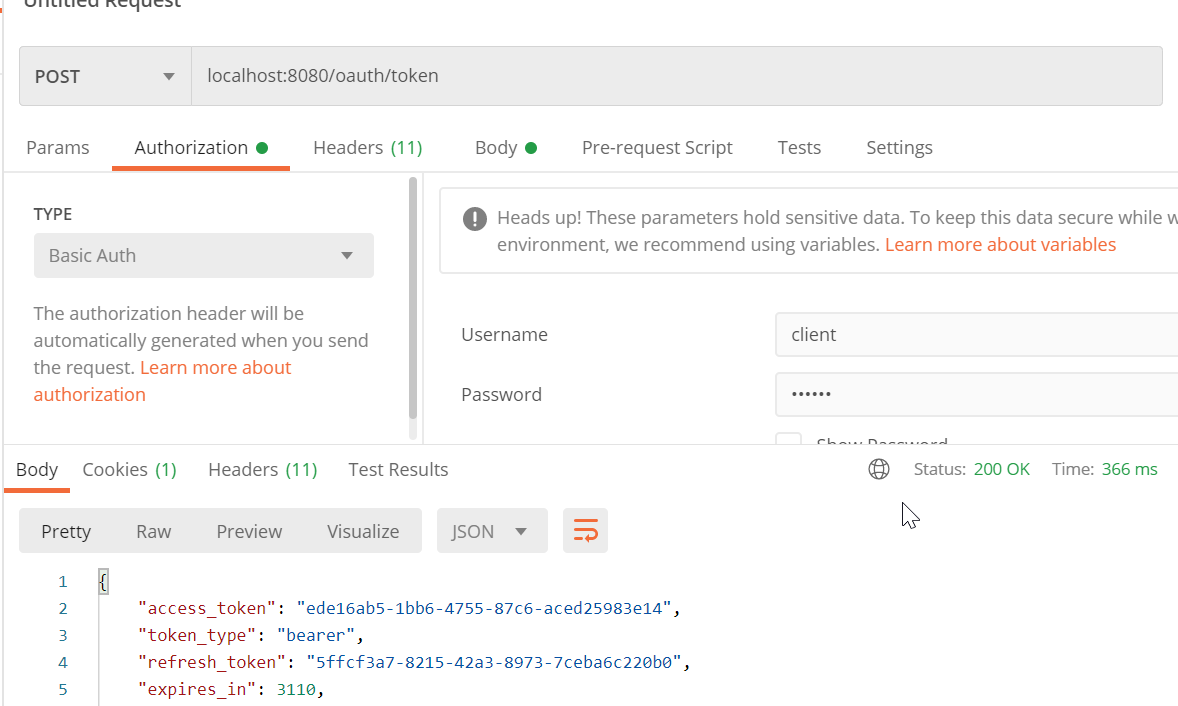Switch to Visualize response view

pyautogui.click(x=363, y=531)
